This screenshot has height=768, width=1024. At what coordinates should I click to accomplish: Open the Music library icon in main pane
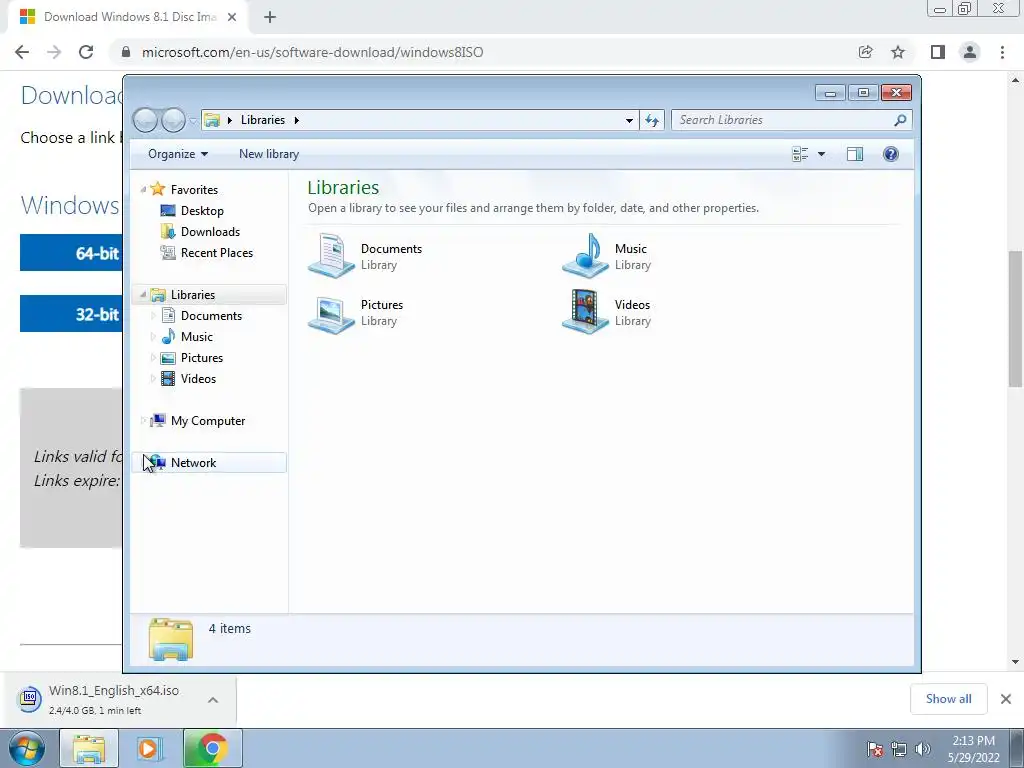click(585, 257)
